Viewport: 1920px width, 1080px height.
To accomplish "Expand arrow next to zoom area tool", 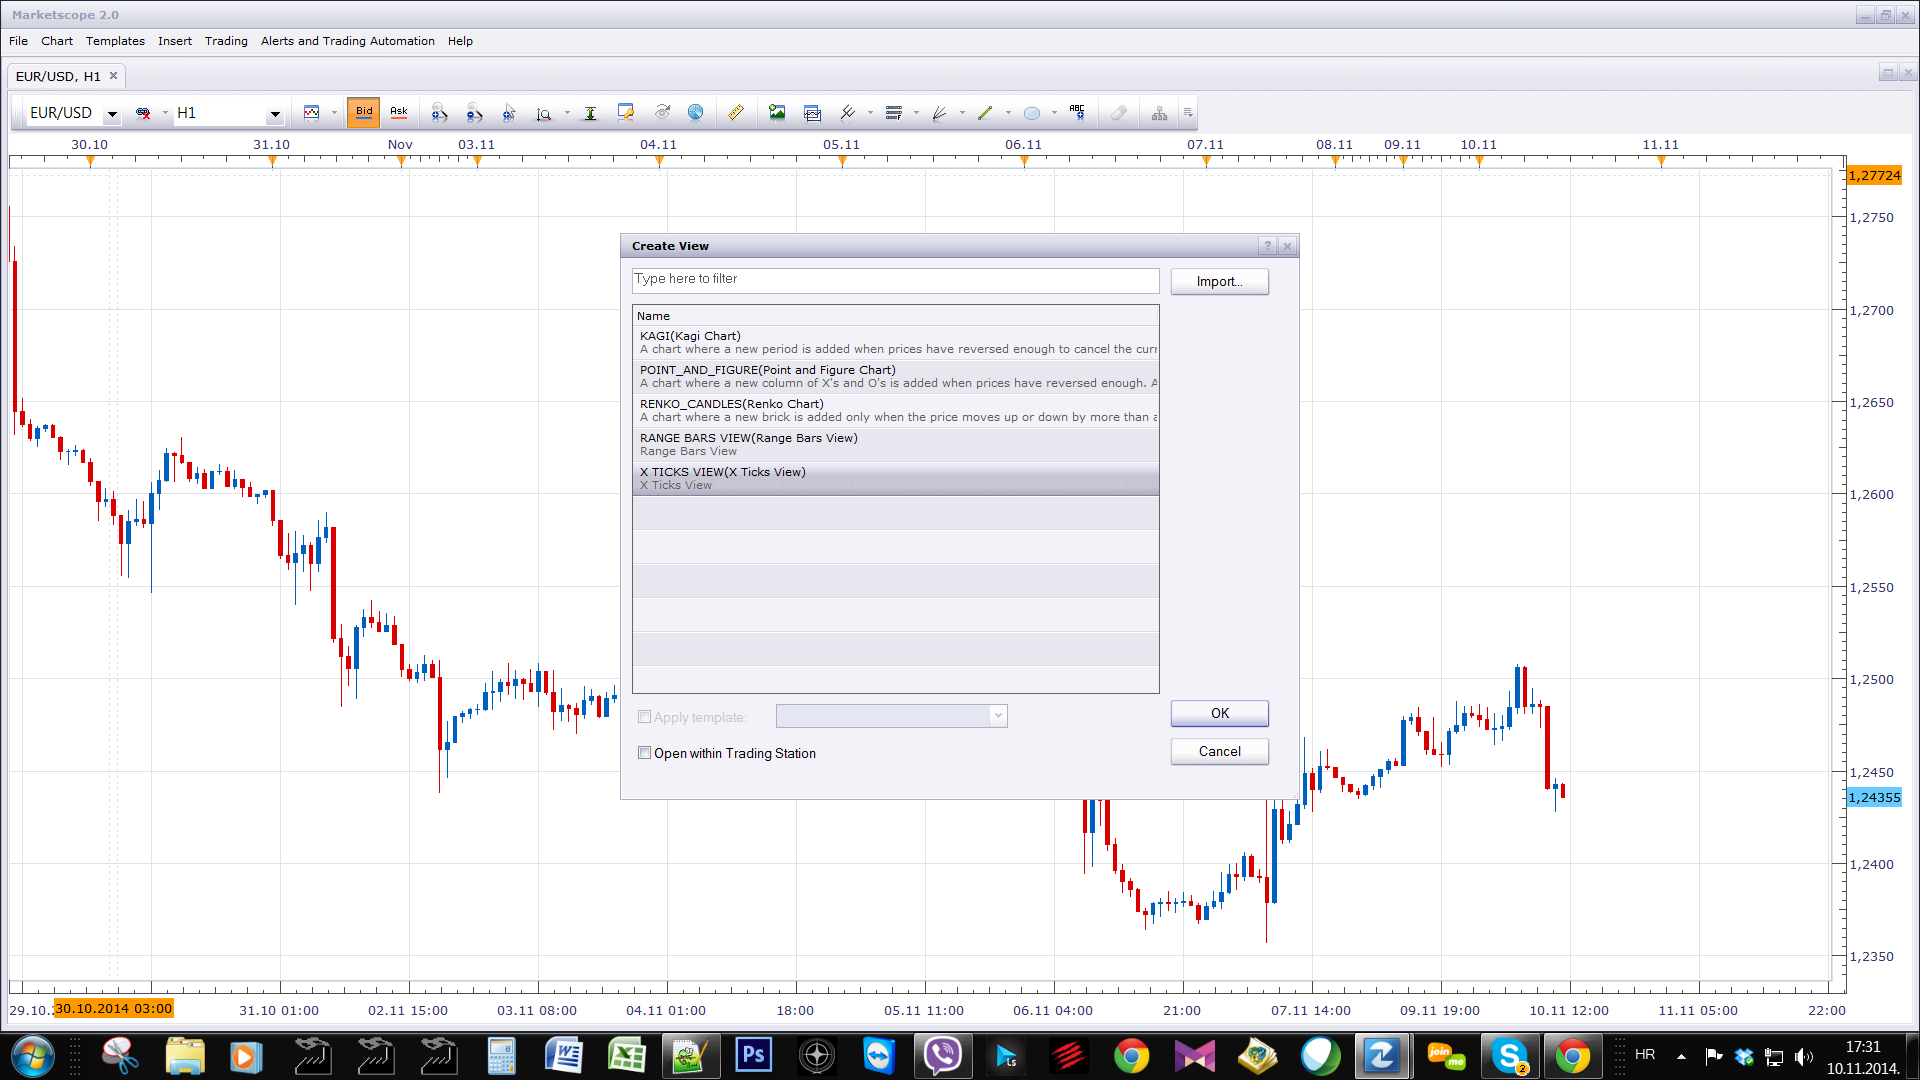I will pyautogui.click(x=567, y=113).
